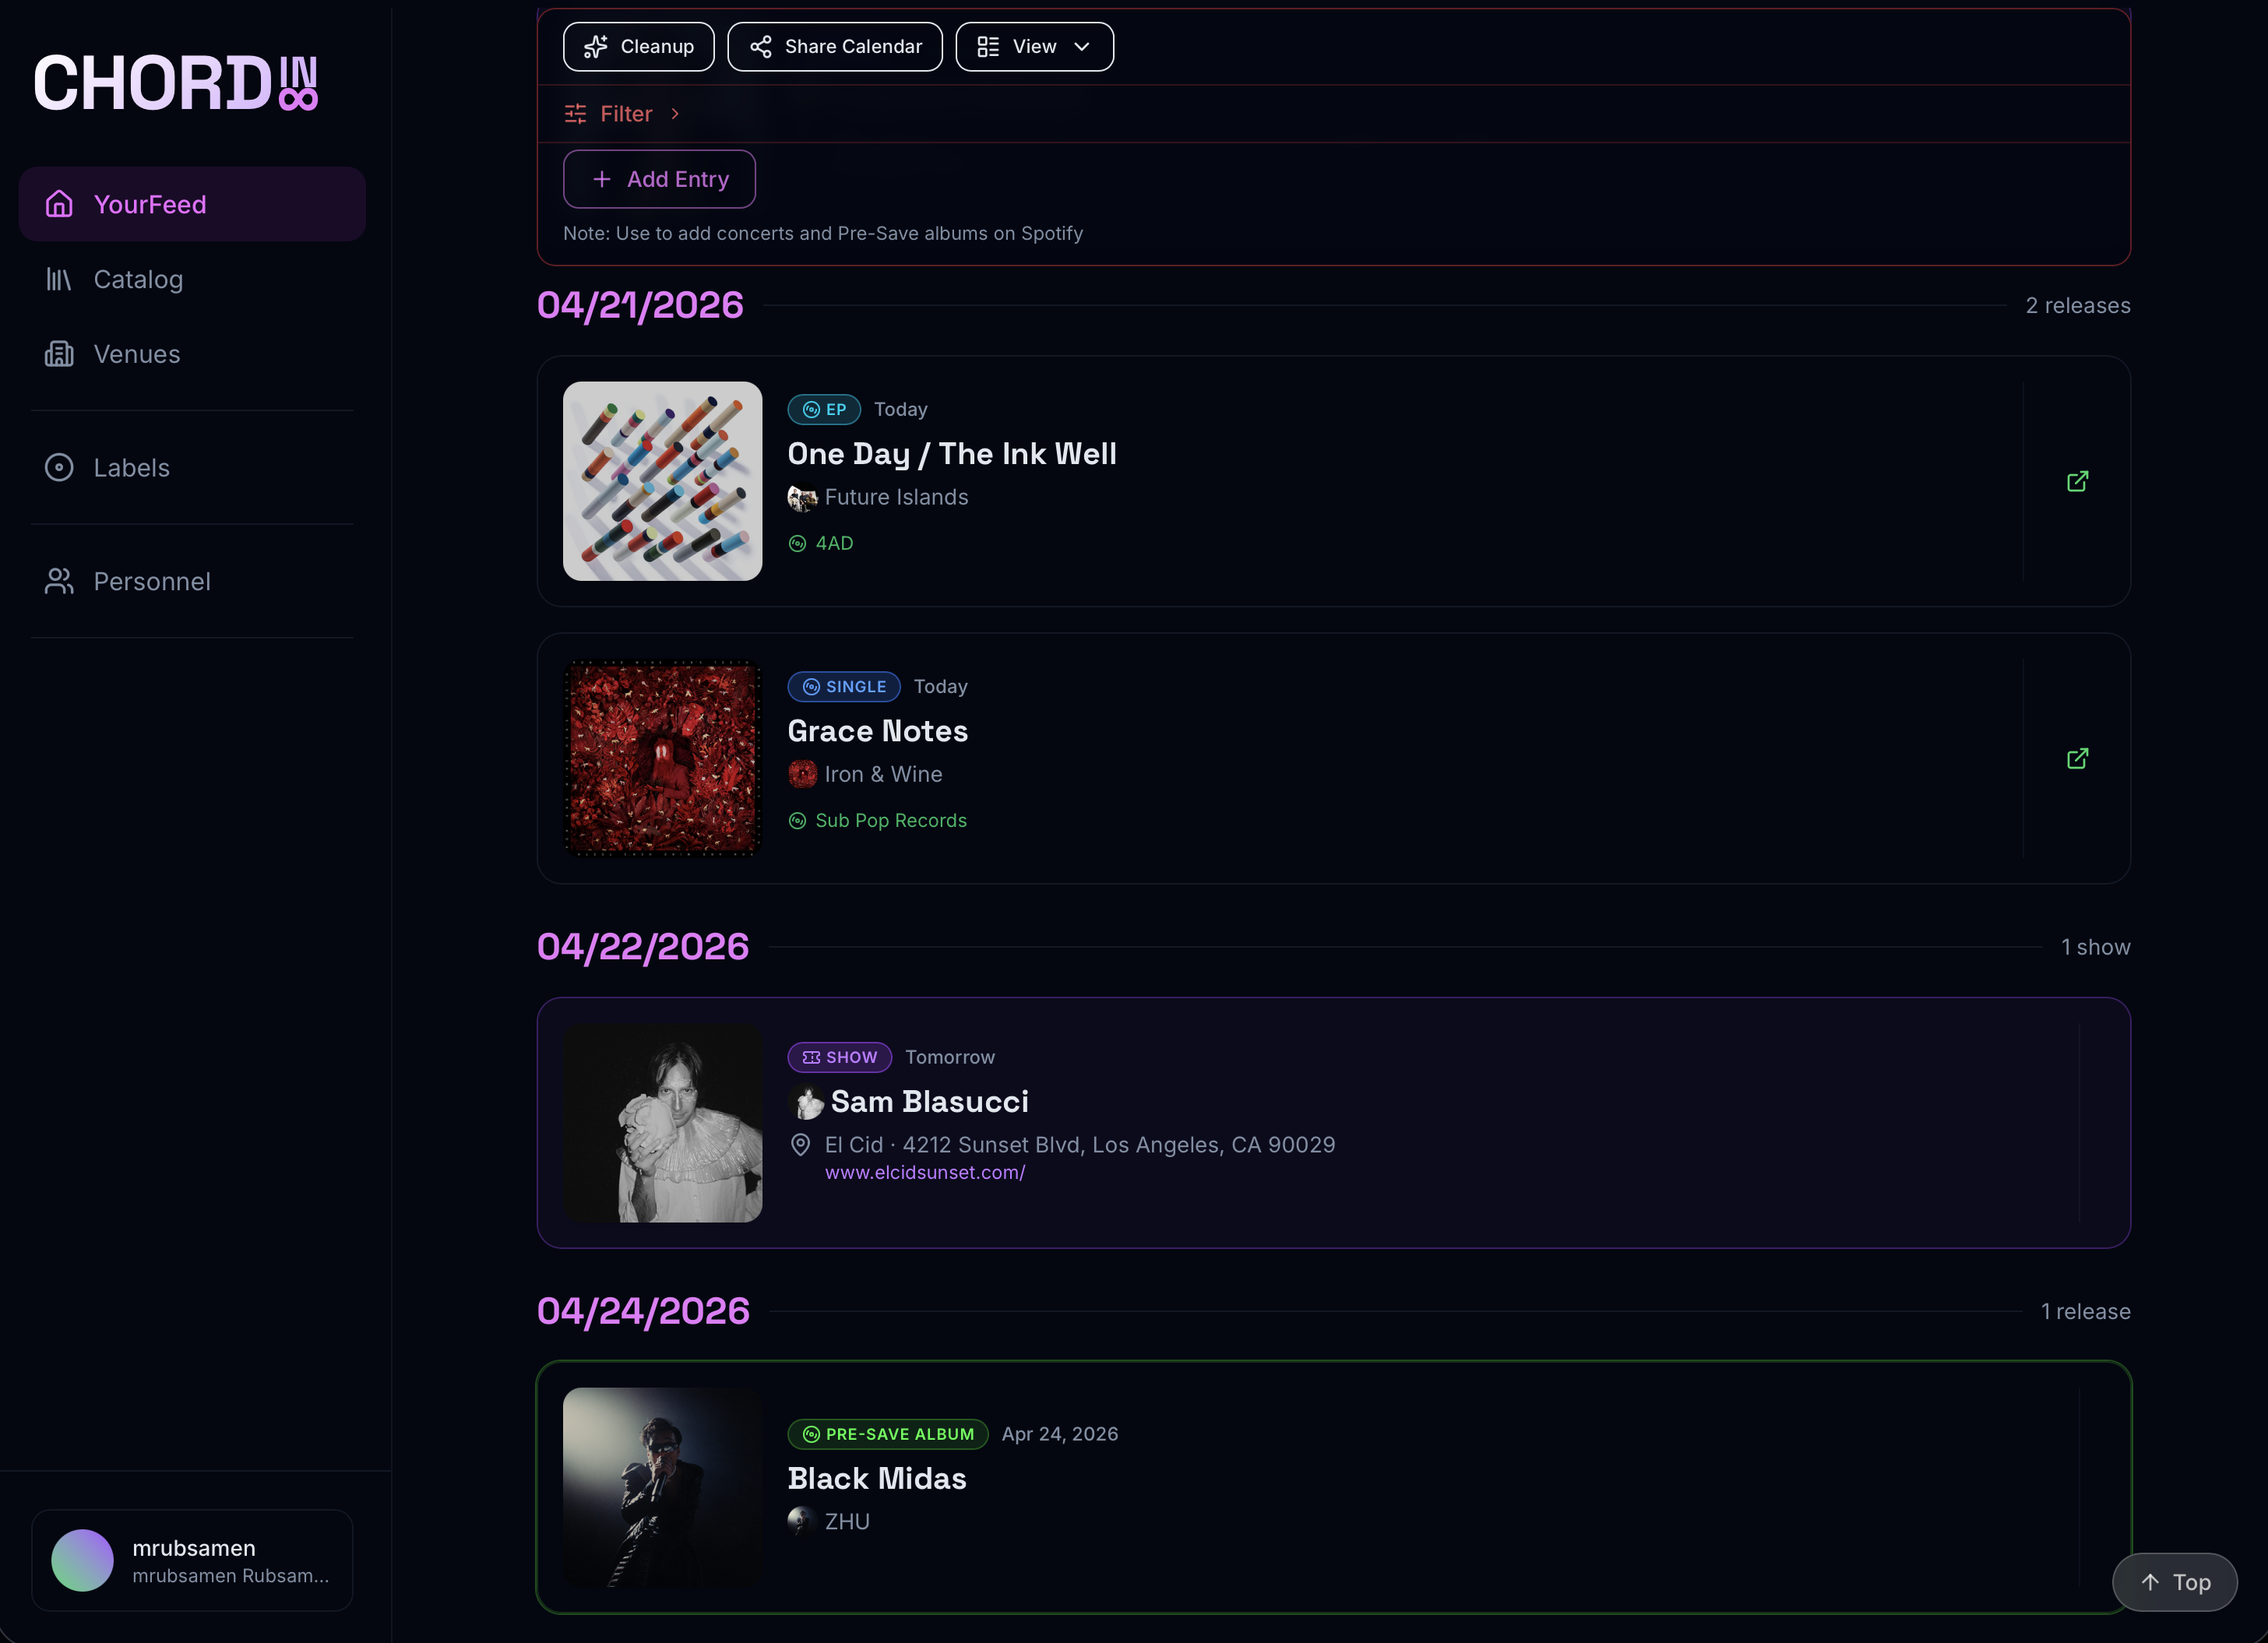Open the View dropdown
The height and width of the screenshot is (1643, 2268).
(1034, 46)
